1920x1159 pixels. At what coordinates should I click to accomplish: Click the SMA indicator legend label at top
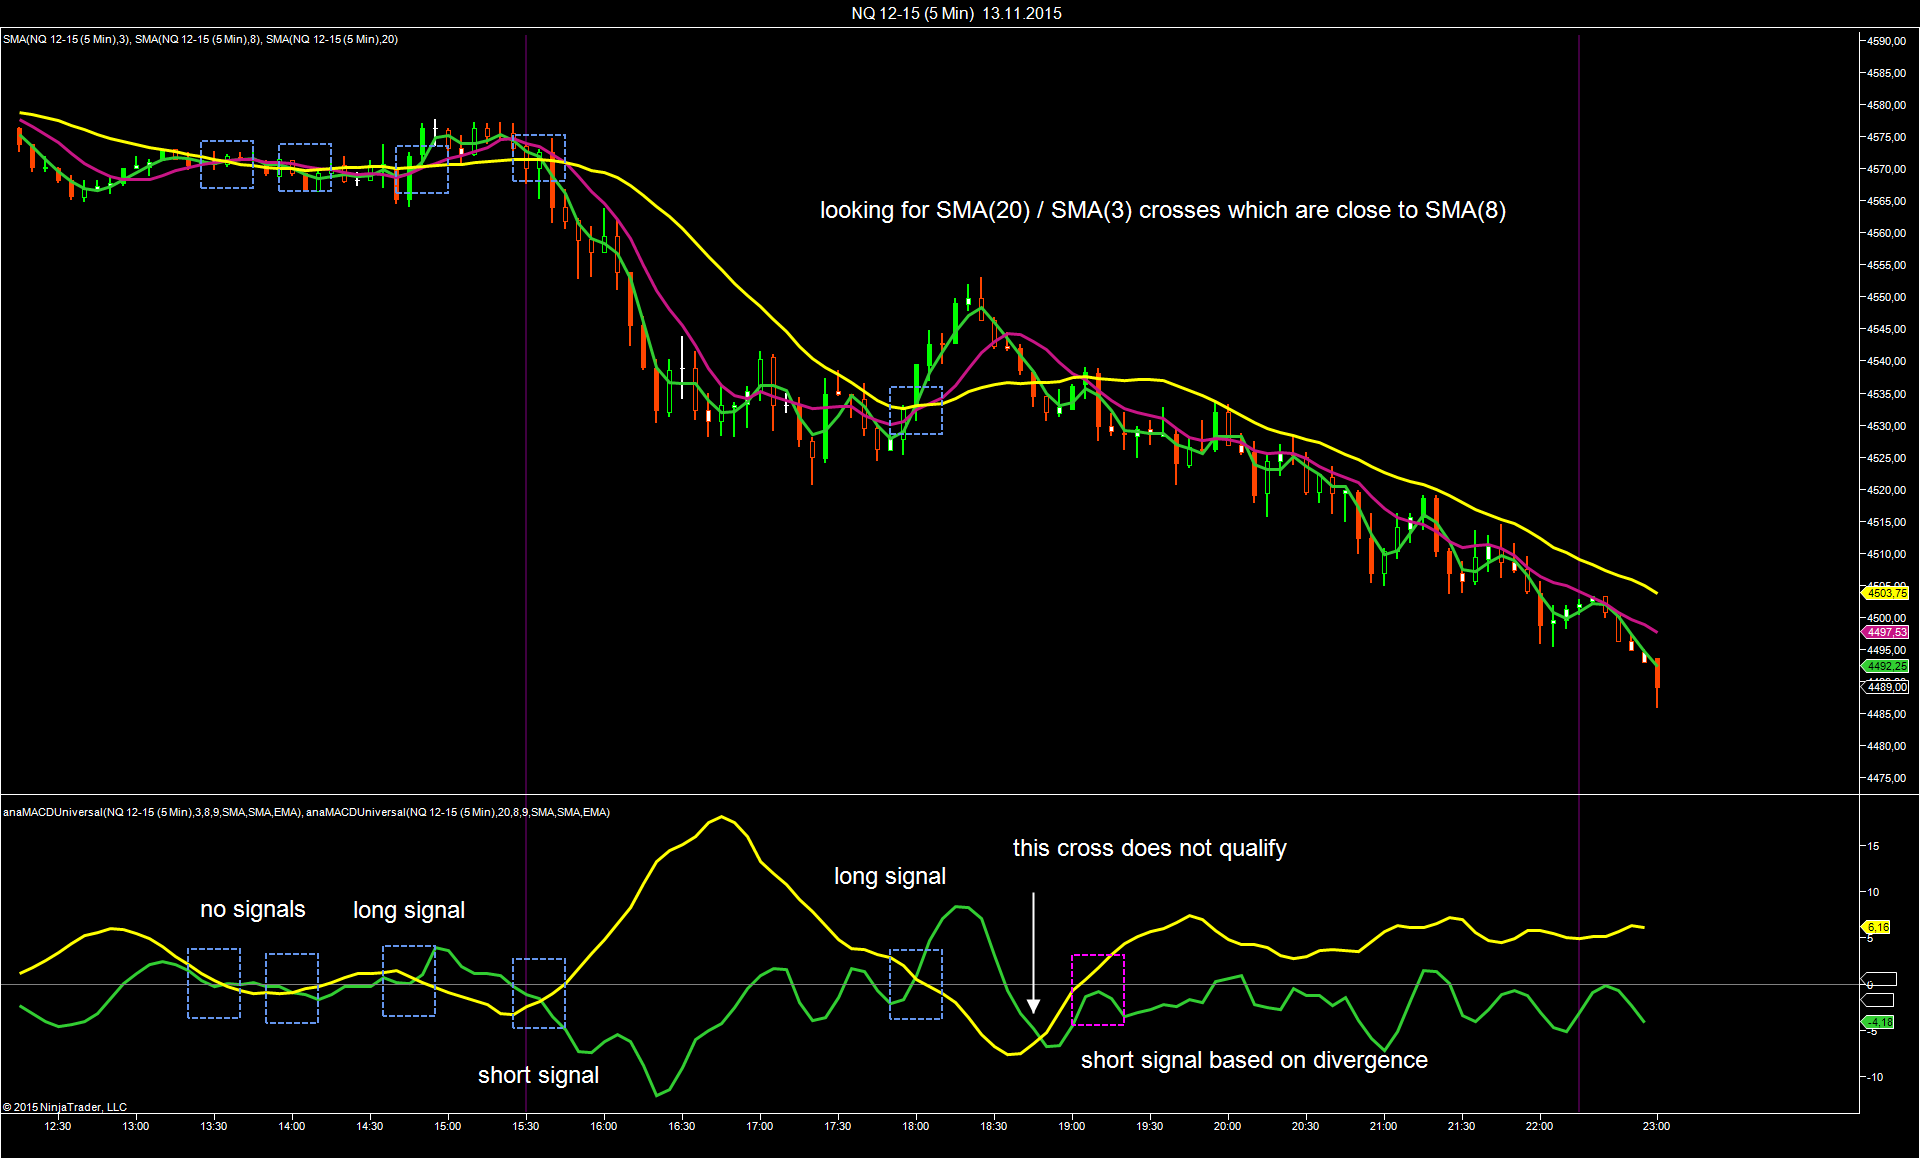coord(200,39)
